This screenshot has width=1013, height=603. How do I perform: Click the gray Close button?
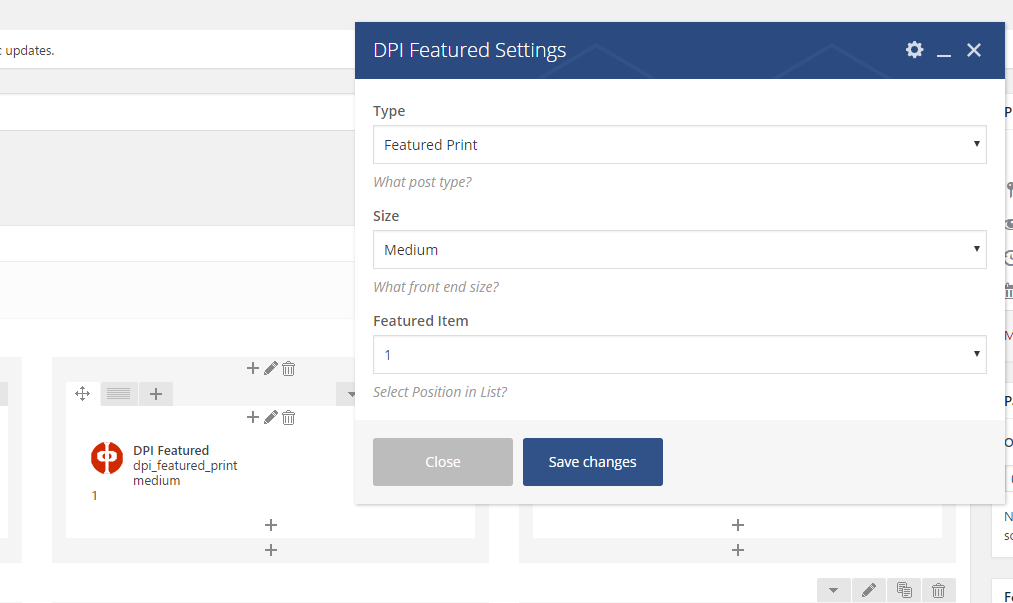(442, 462)
